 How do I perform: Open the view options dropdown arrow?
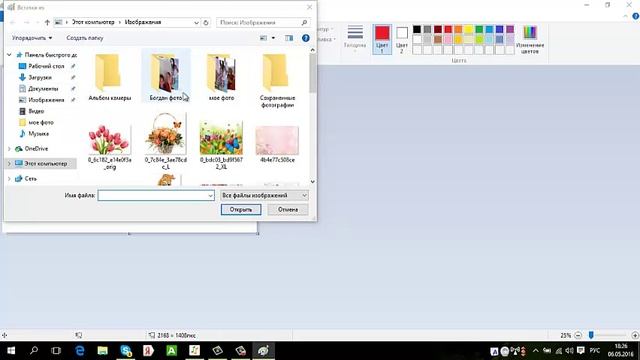273,38
